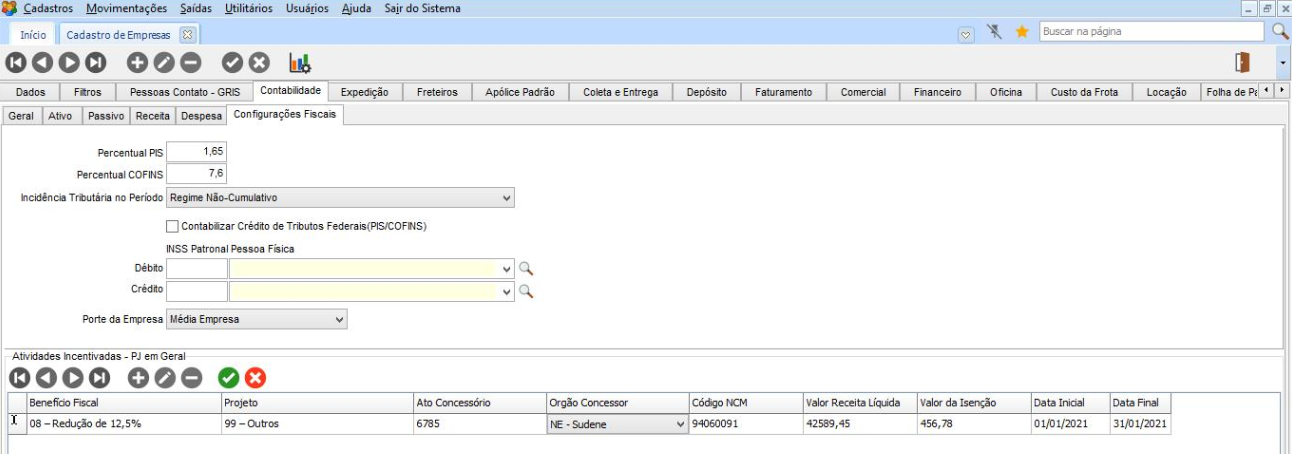
Task: Remove the Atividades Incentivadas entry
Action: click(192, 378)
